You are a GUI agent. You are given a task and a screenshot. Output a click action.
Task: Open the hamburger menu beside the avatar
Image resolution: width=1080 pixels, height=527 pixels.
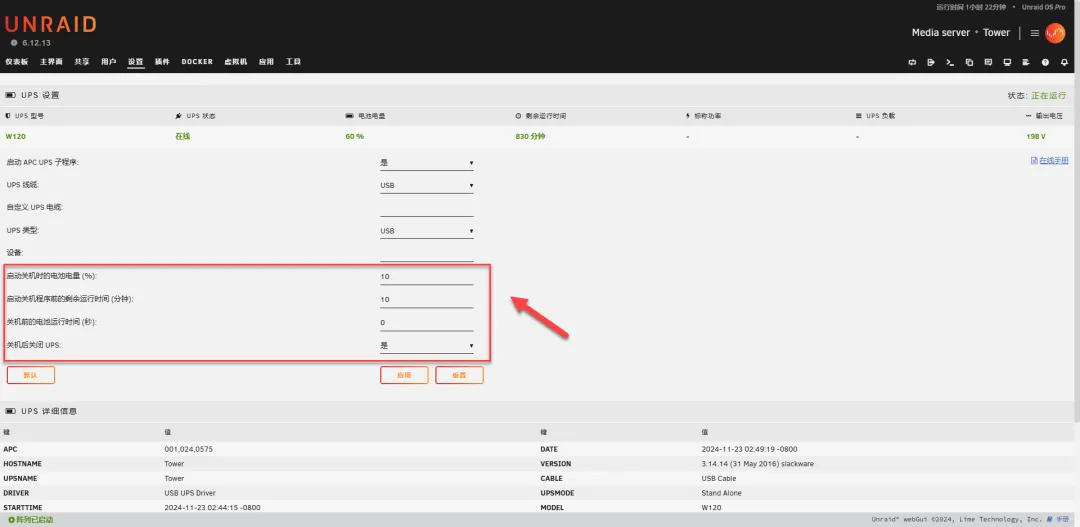1035,33
